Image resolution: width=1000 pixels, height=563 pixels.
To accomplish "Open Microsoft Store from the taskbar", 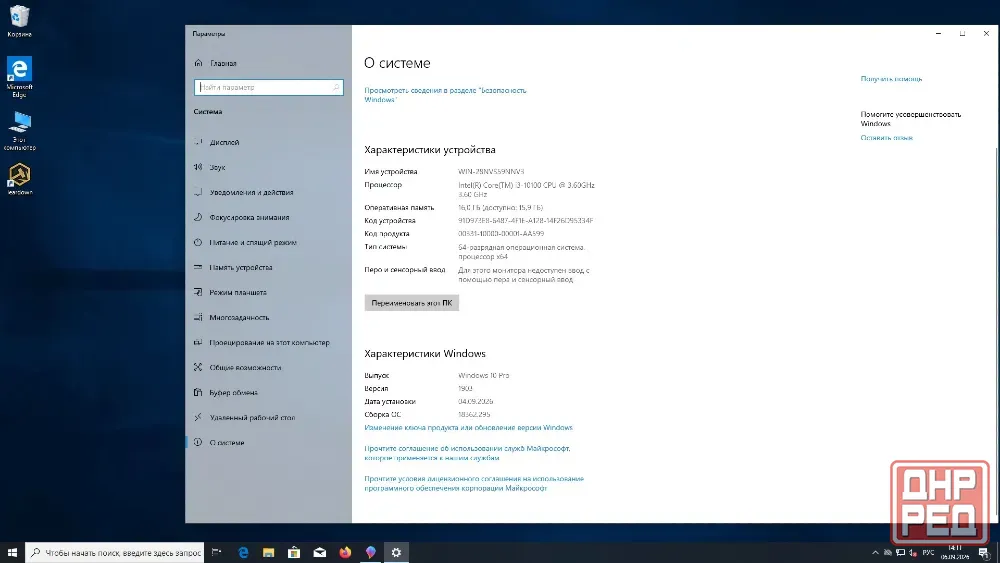I will click(294, 552).
